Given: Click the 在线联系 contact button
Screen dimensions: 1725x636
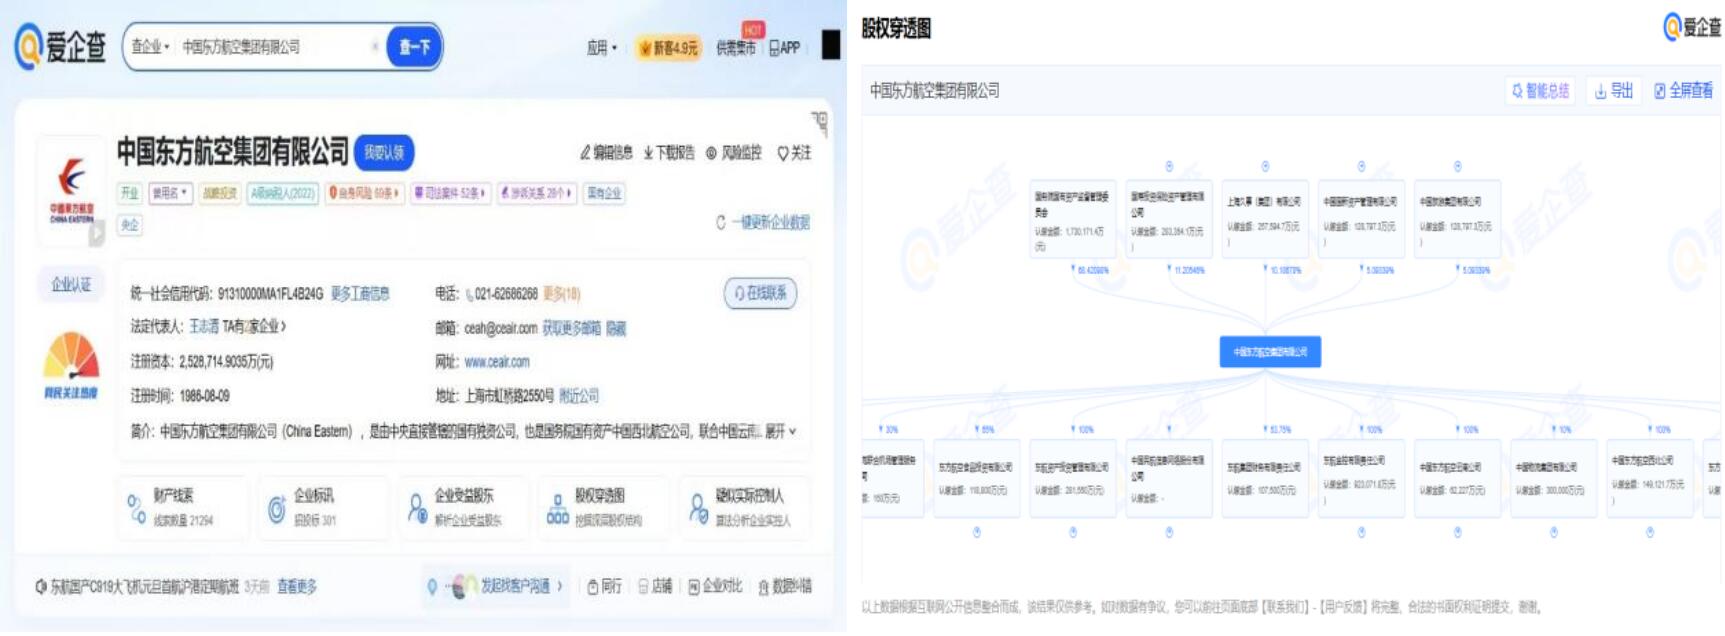Looking at the screenshot, I should point(760,293).
